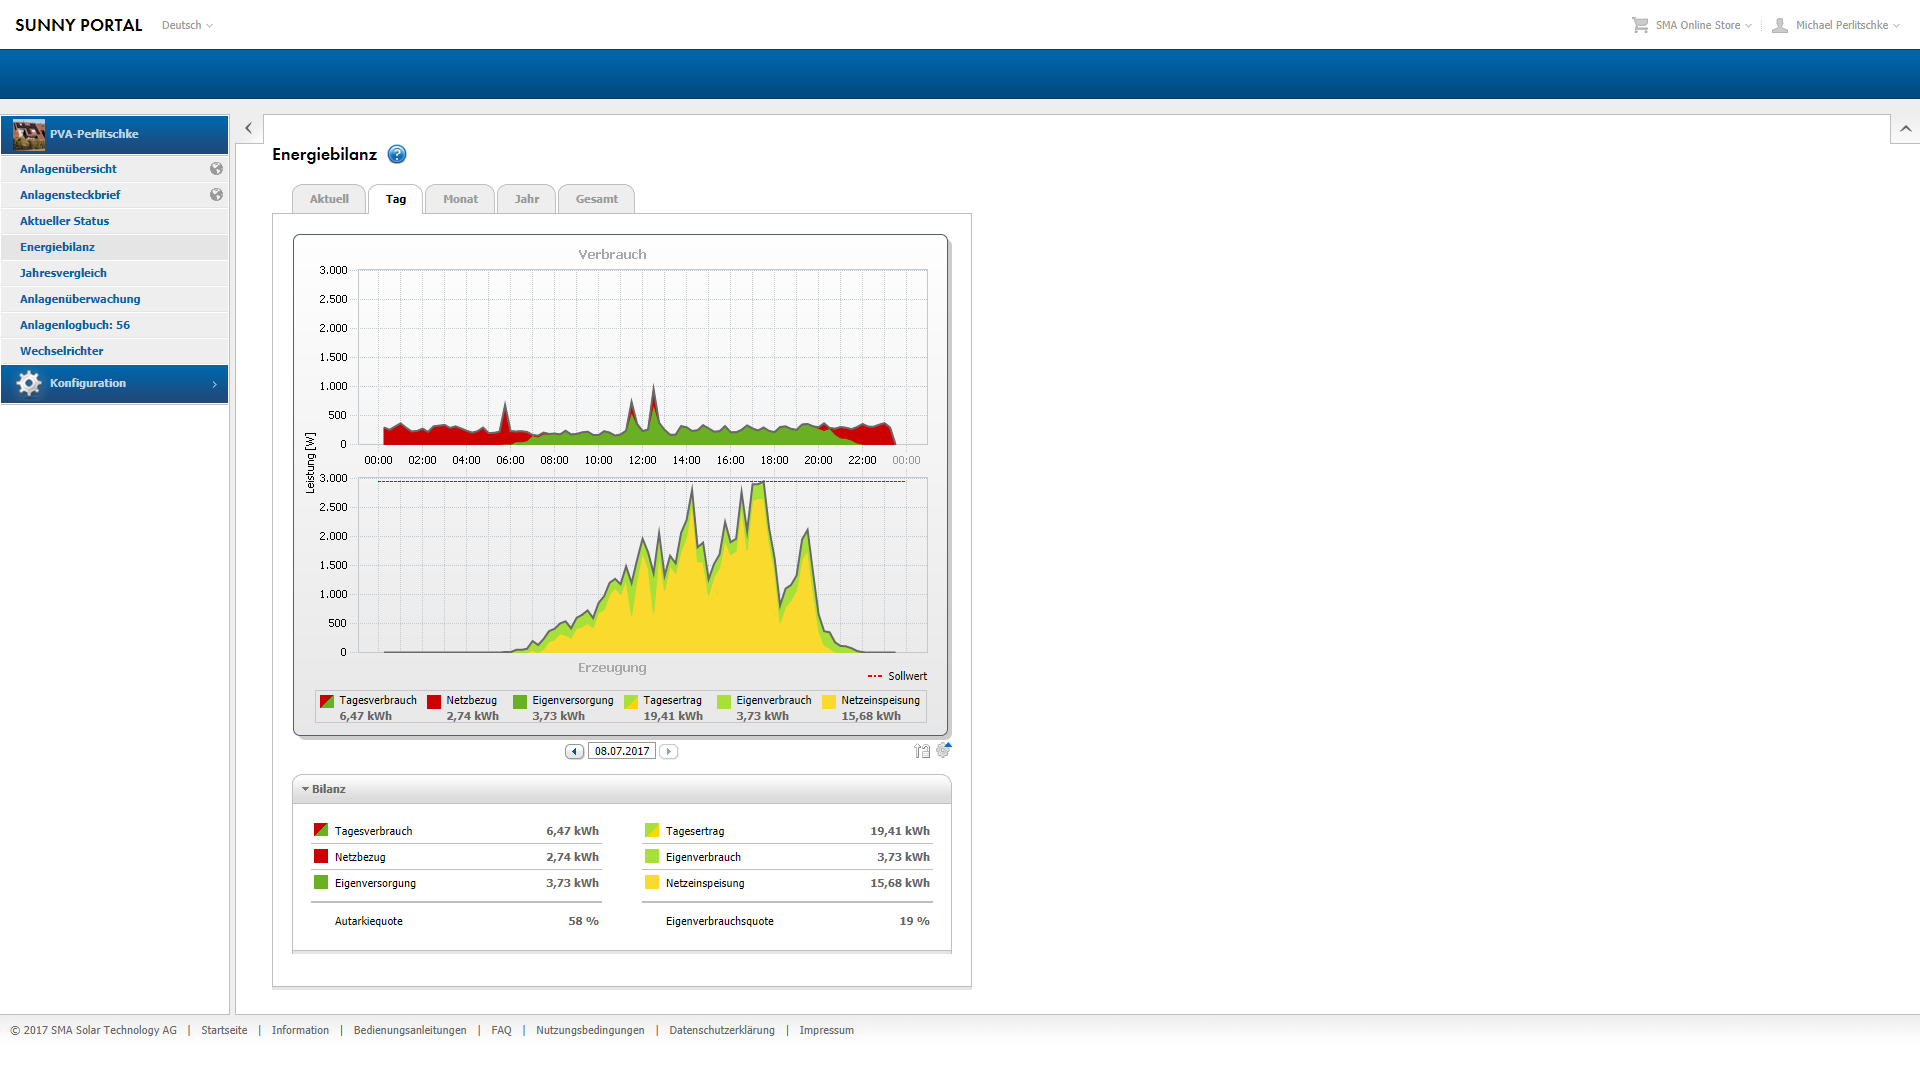Collapse the Bilanz section triangle
This screenshot has height=1080, width=1920.
[305, 789]
